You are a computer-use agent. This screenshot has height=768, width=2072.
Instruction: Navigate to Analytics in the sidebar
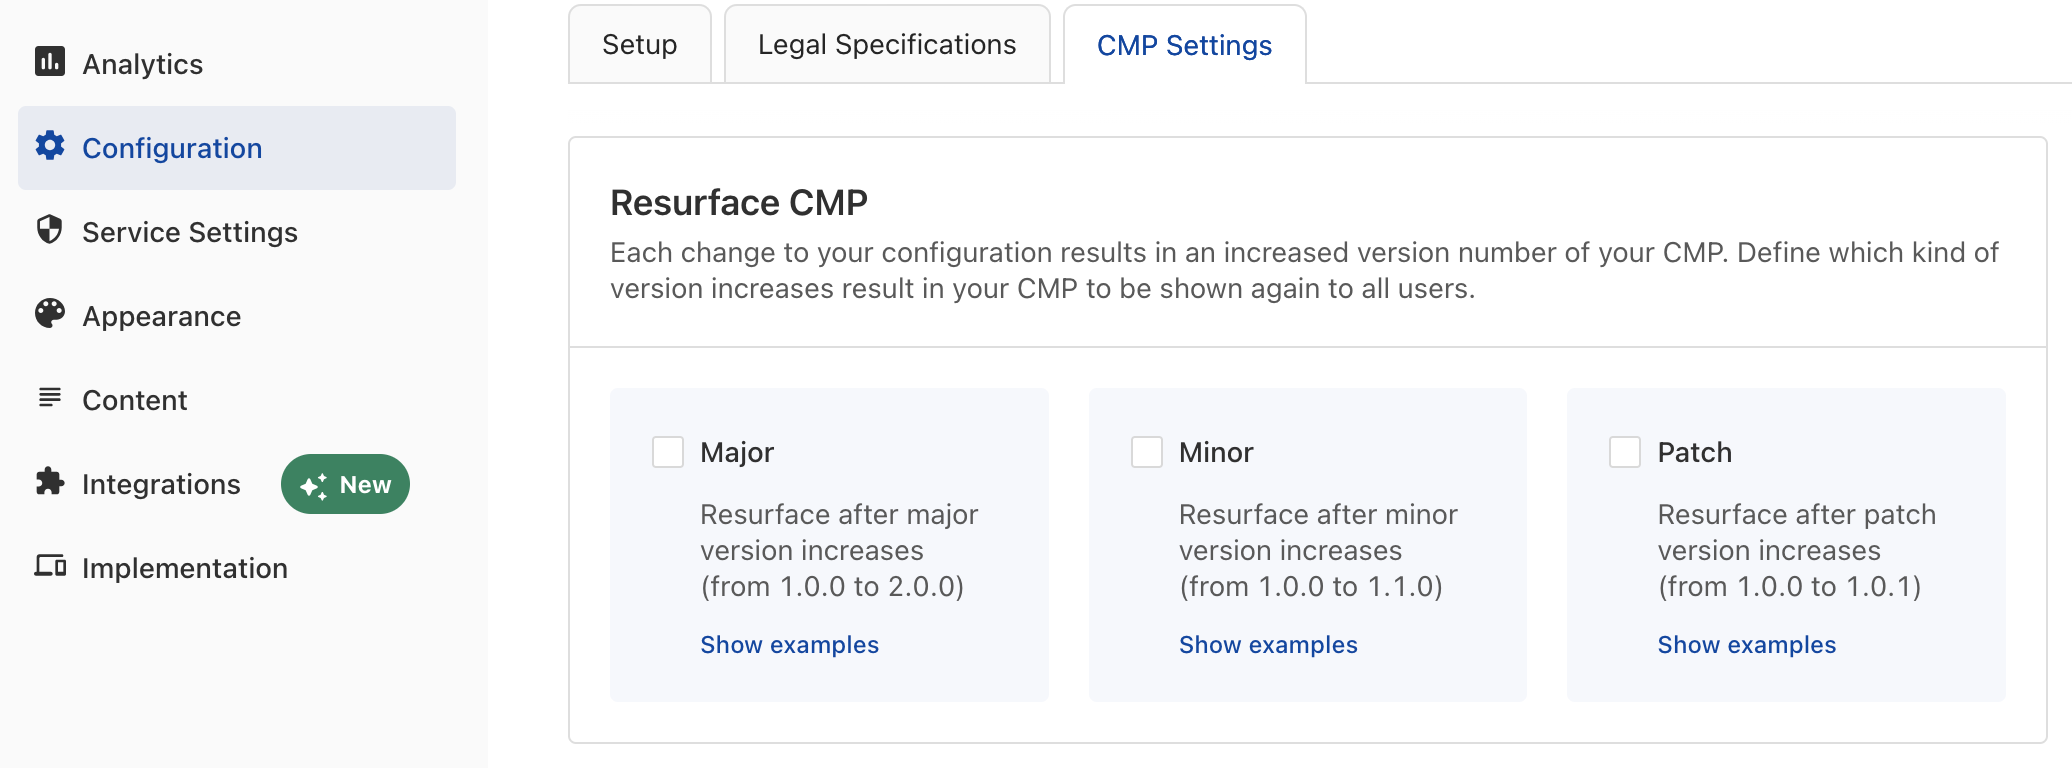coord(142,63)
